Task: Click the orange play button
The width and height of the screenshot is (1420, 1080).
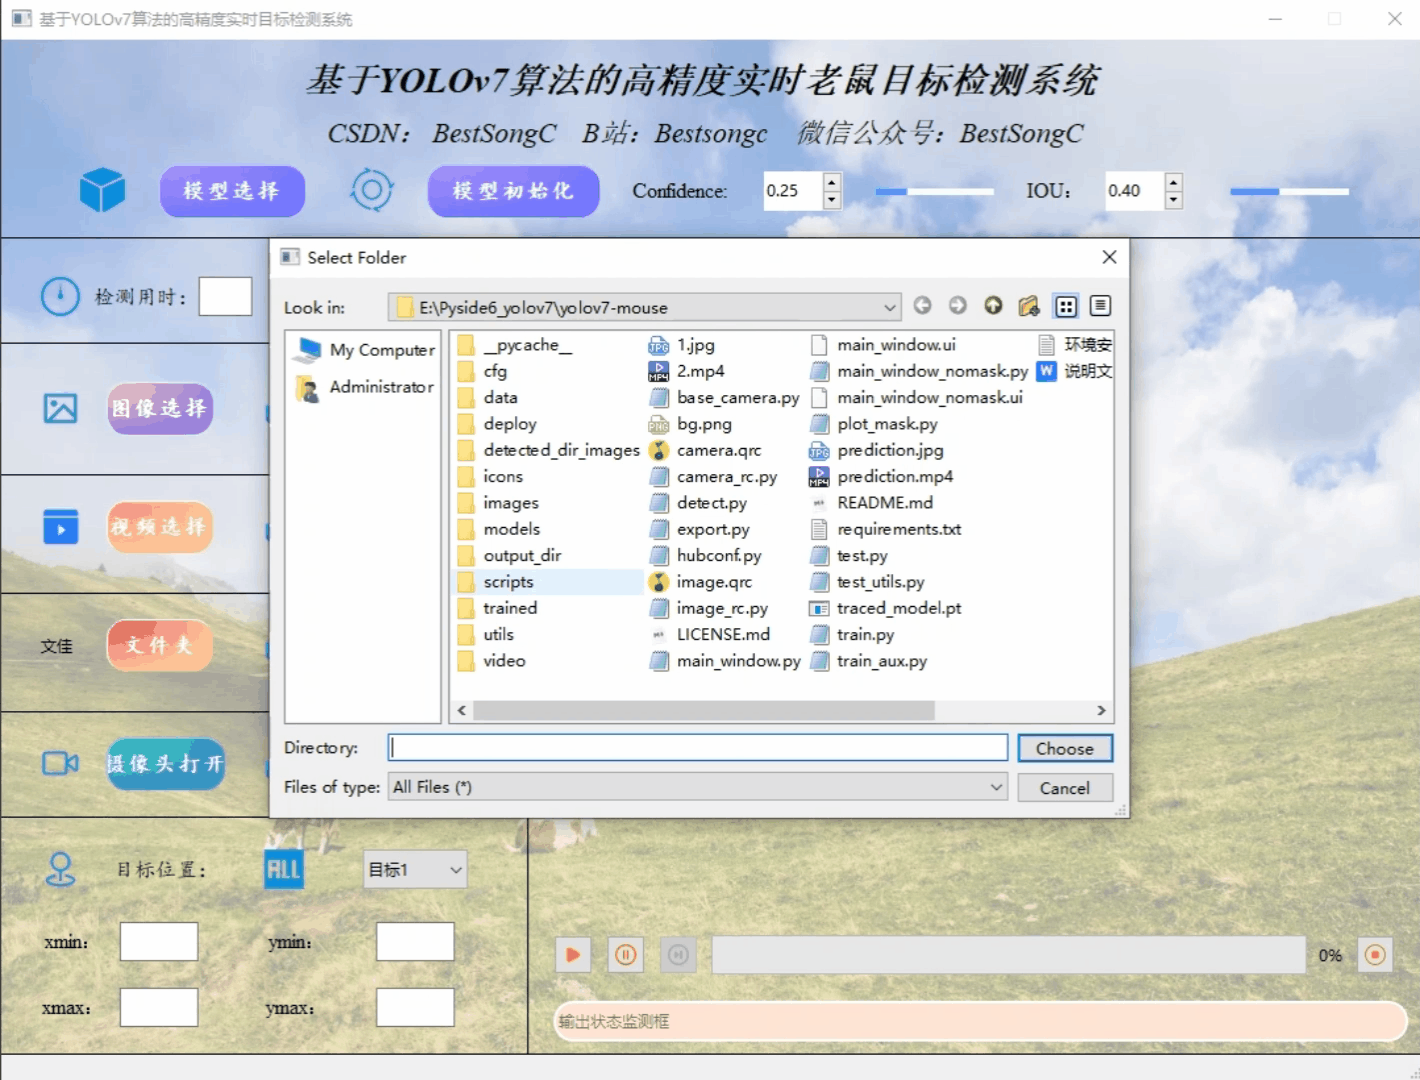Action: [x=573, y=955]
